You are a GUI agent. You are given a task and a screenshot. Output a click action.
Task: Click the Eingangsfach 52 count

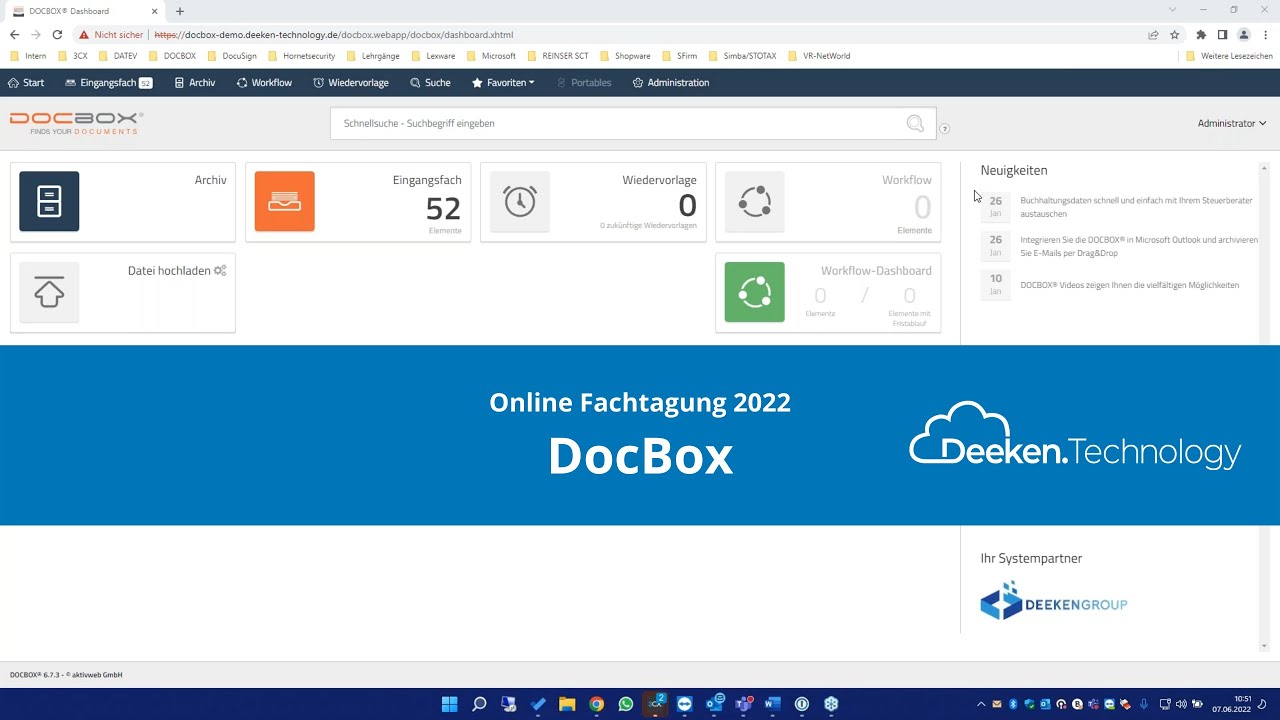click(443, 208)
